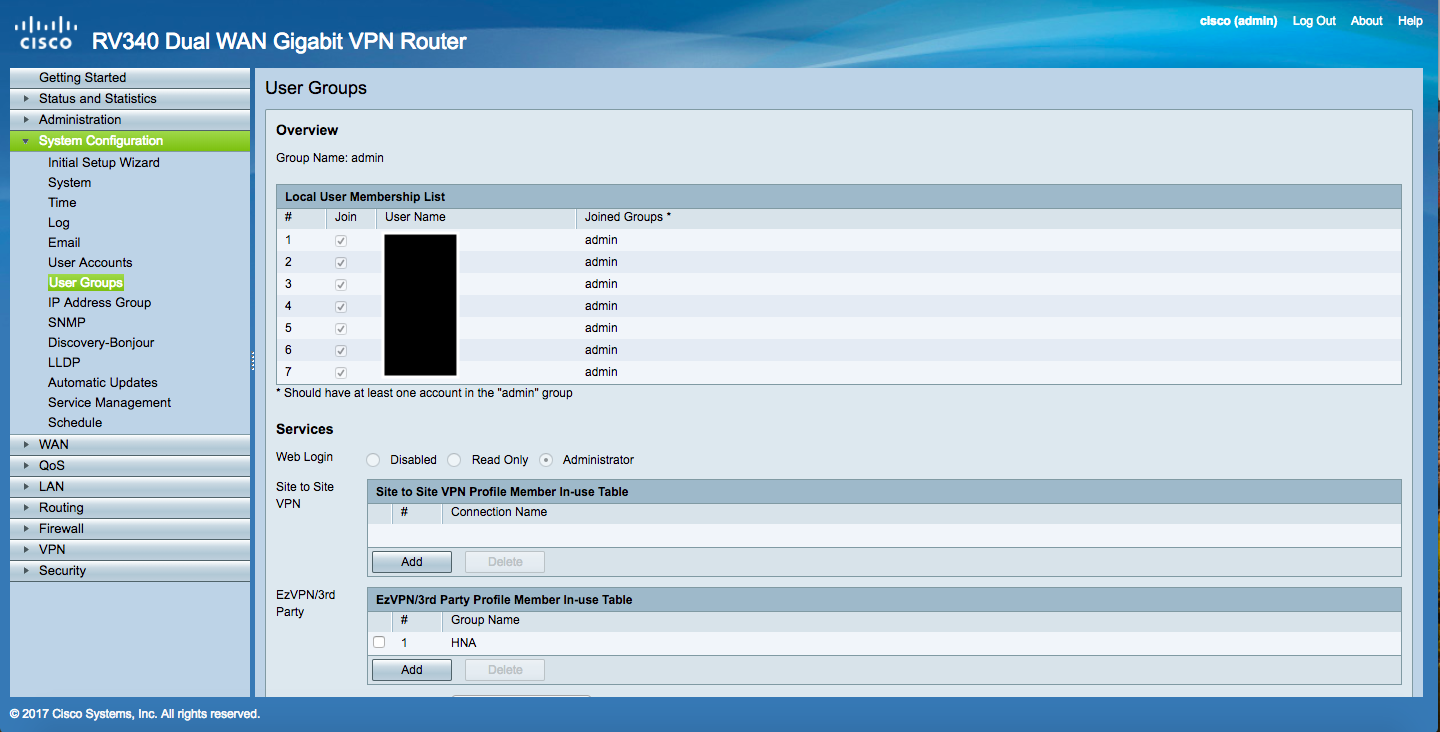Click the Cisco logo
The width and height of the screenshot is (1440, 732).
click(46, 33)
